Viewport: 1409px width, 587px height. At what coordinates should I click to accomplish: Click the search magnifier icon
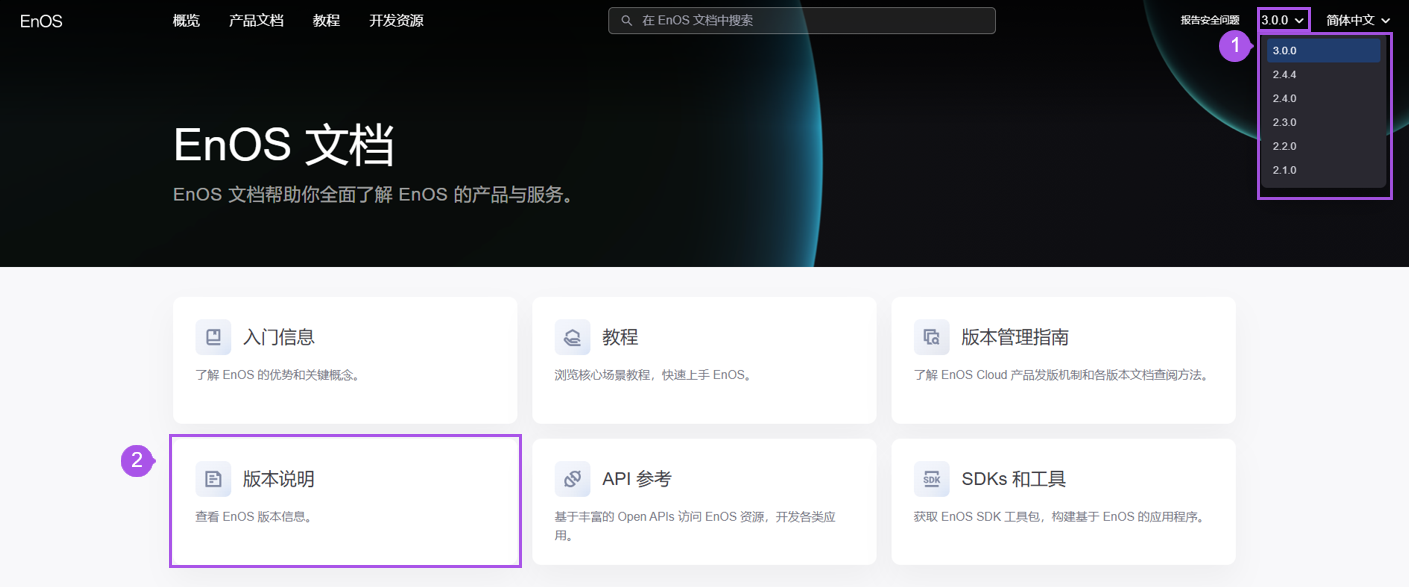627,20
